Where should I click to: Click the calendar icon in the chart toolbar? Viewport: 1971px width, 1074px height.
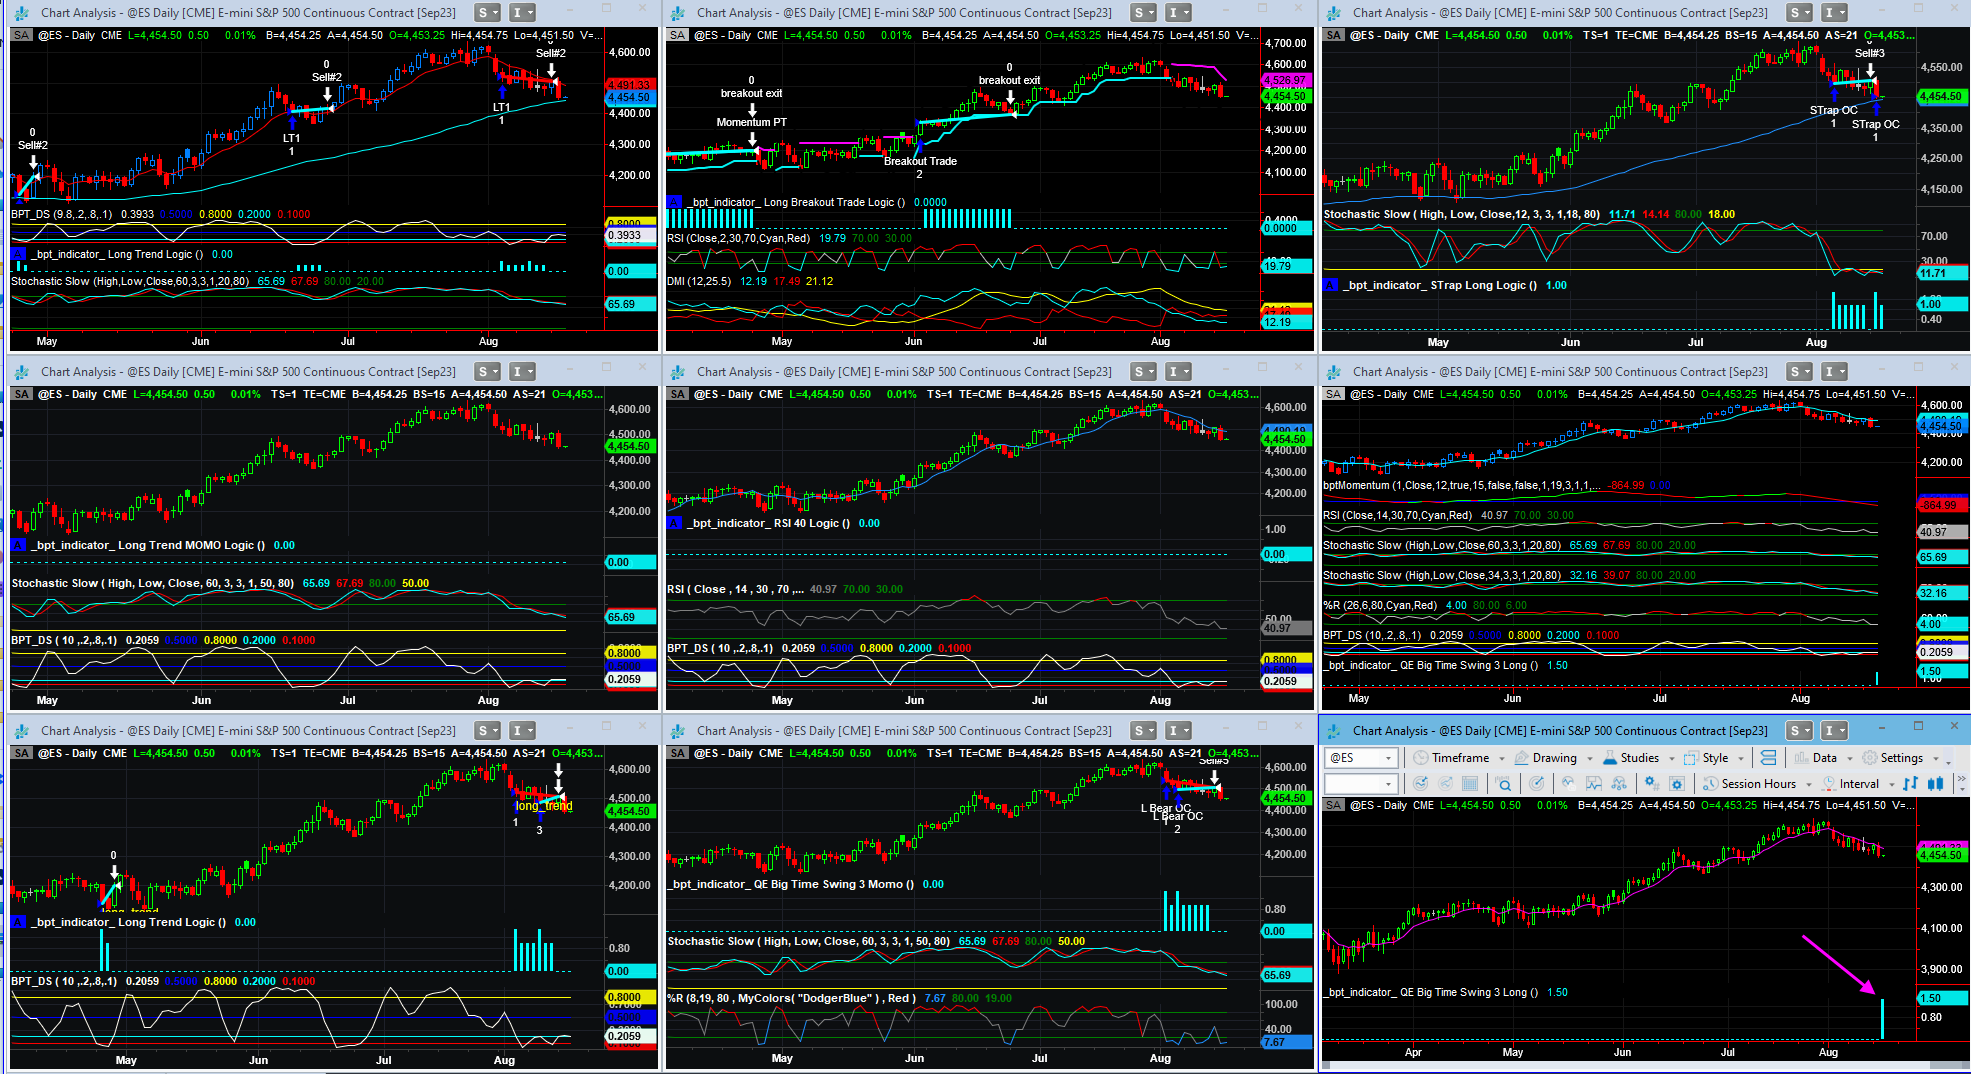pos(1470,784)
